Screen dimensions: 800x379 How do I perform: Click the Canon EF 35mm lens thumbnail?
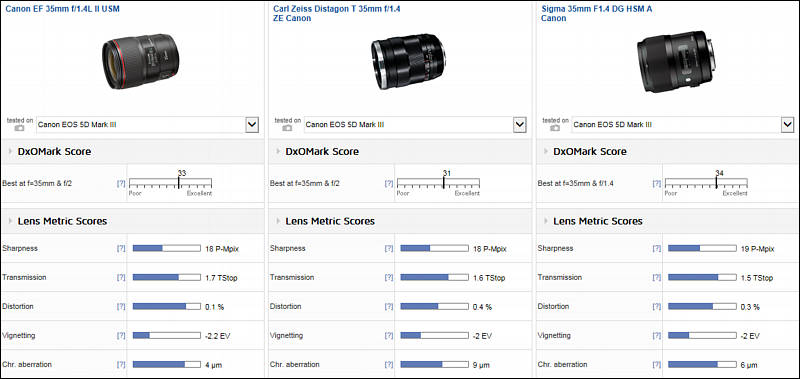(x=141, y=61)
